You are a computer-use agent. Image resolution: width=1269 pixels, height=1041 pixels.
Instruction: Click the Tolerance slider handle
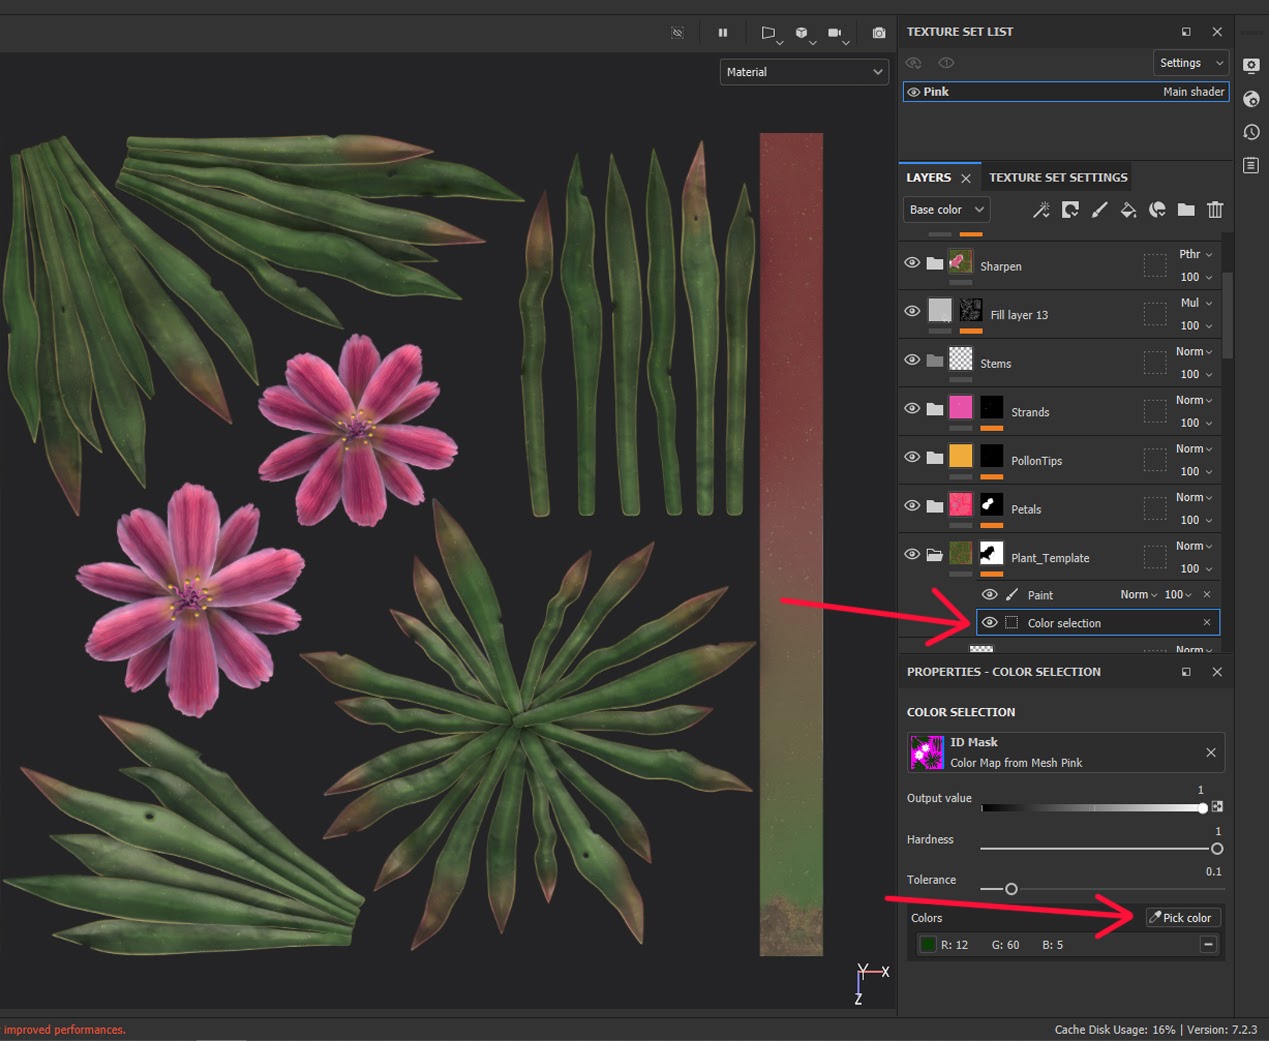click(1011, 889)
